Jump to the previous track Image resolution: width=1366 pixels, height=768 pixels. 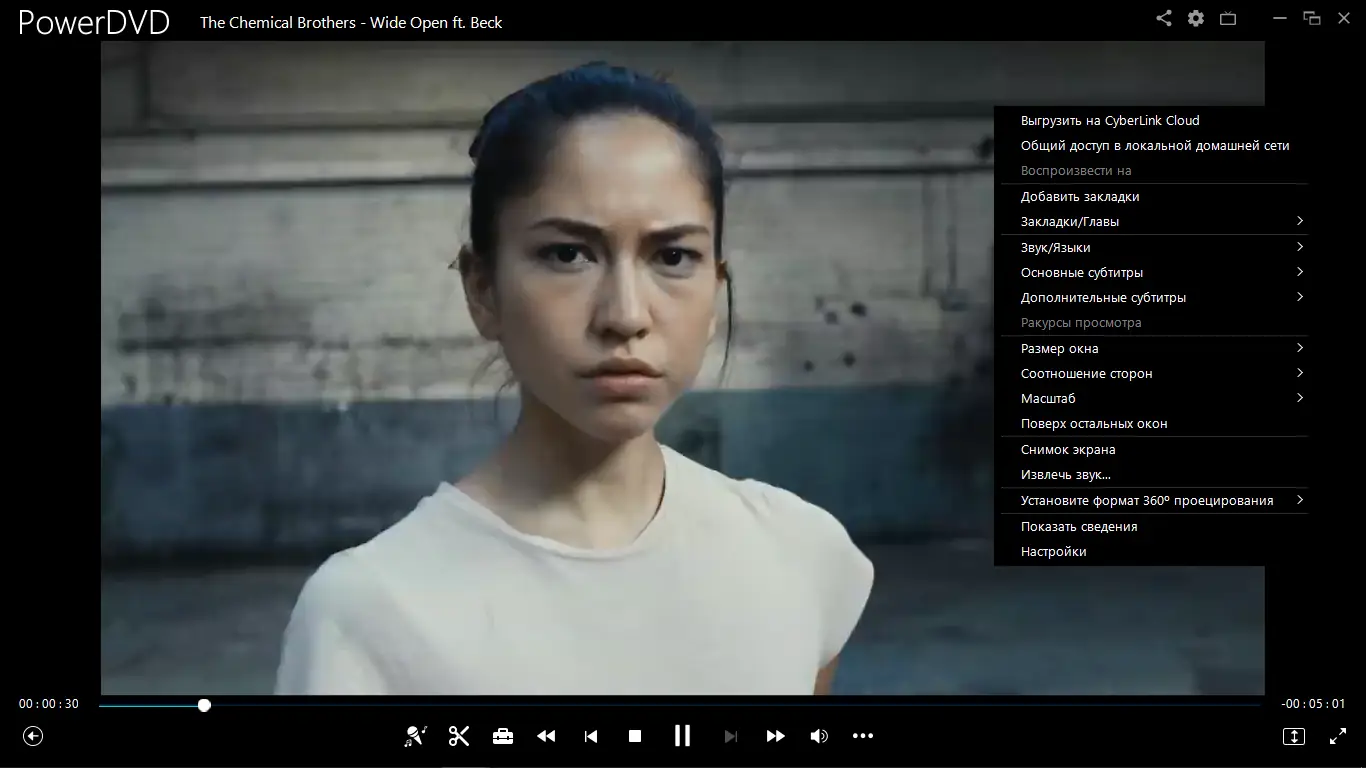tap(591, 736)
